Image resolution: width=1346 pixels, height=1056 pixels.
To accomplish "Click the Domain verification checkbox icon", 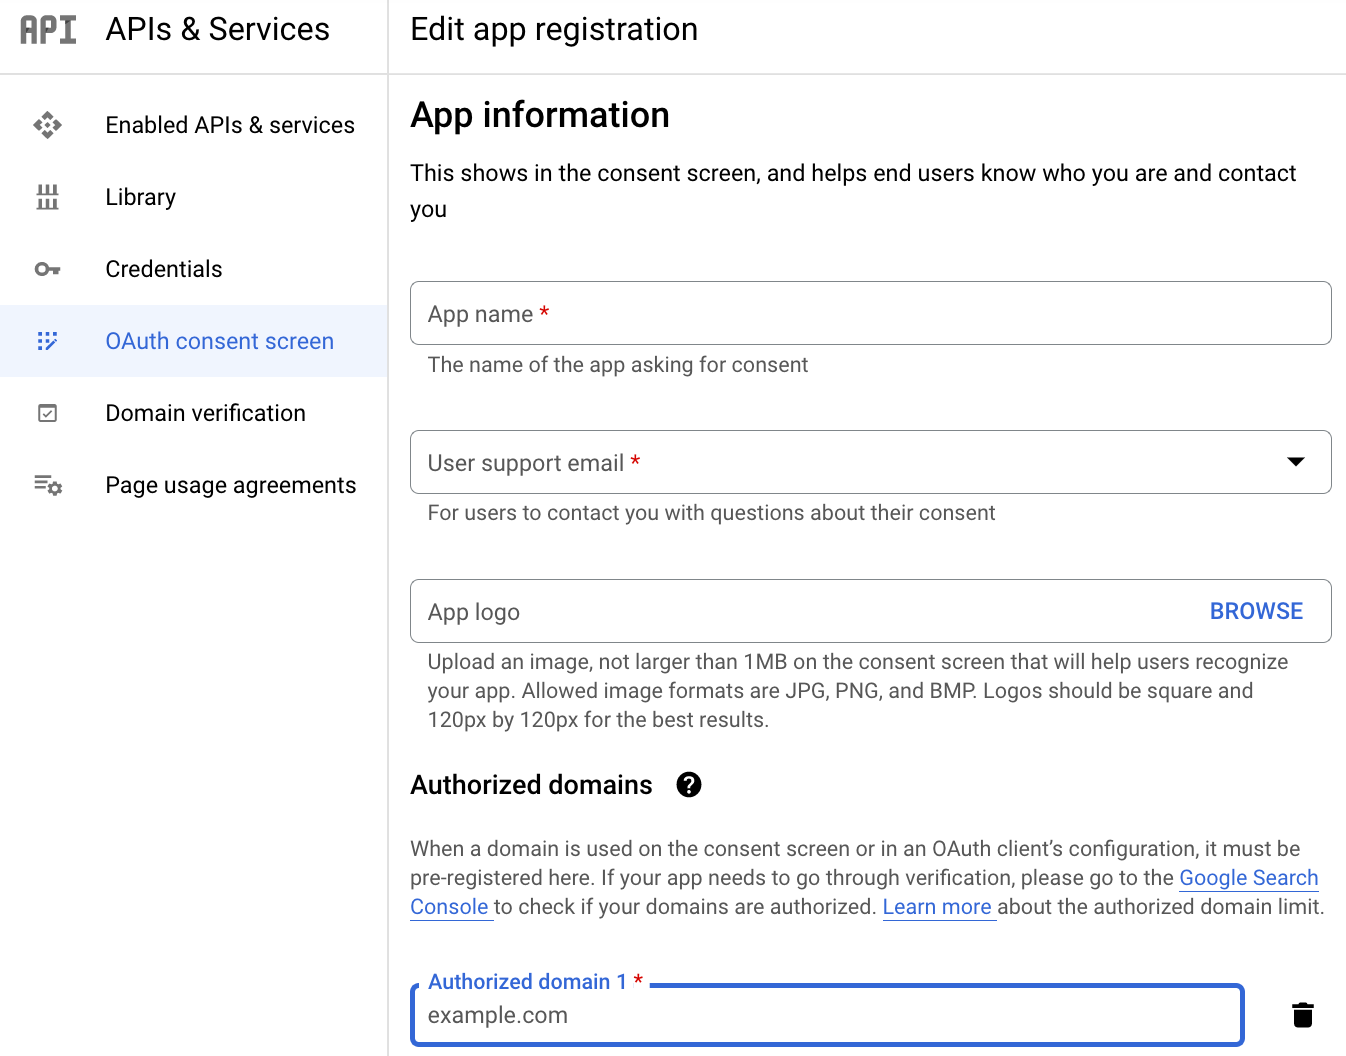I will coord(47,413).
